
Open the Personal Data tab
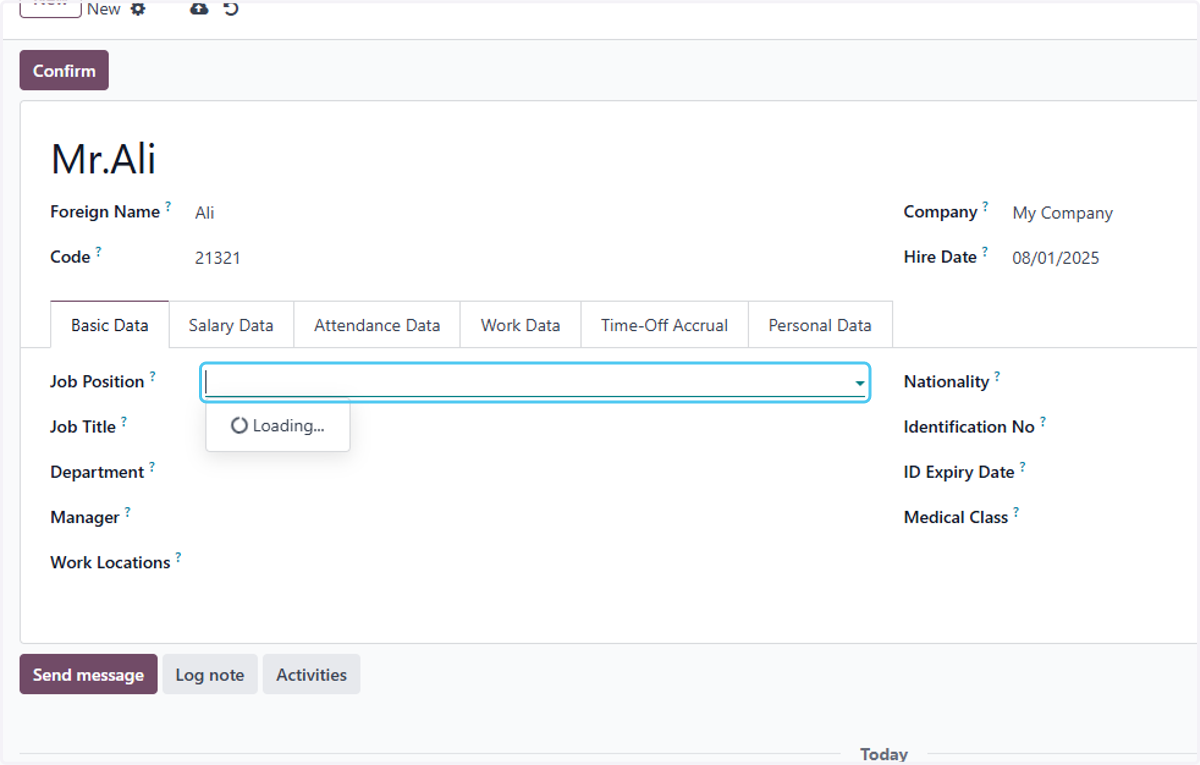[820, 325]
